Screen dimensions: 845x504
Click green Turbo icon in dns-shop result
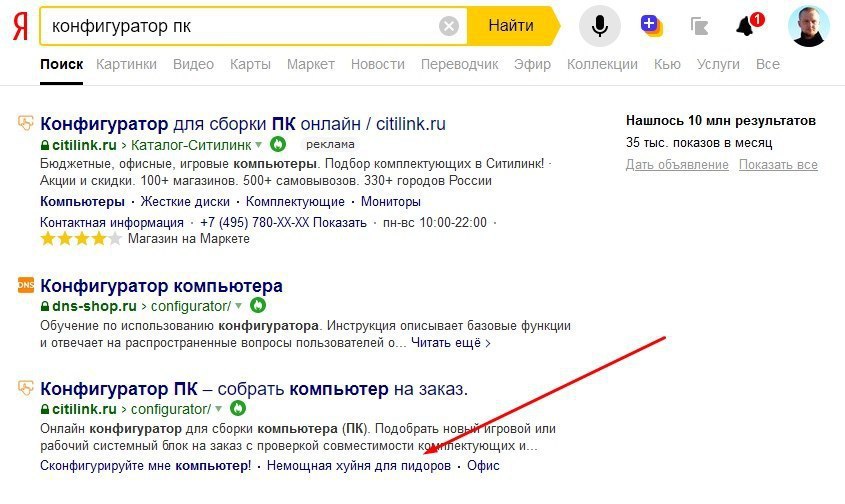[258, 306]
